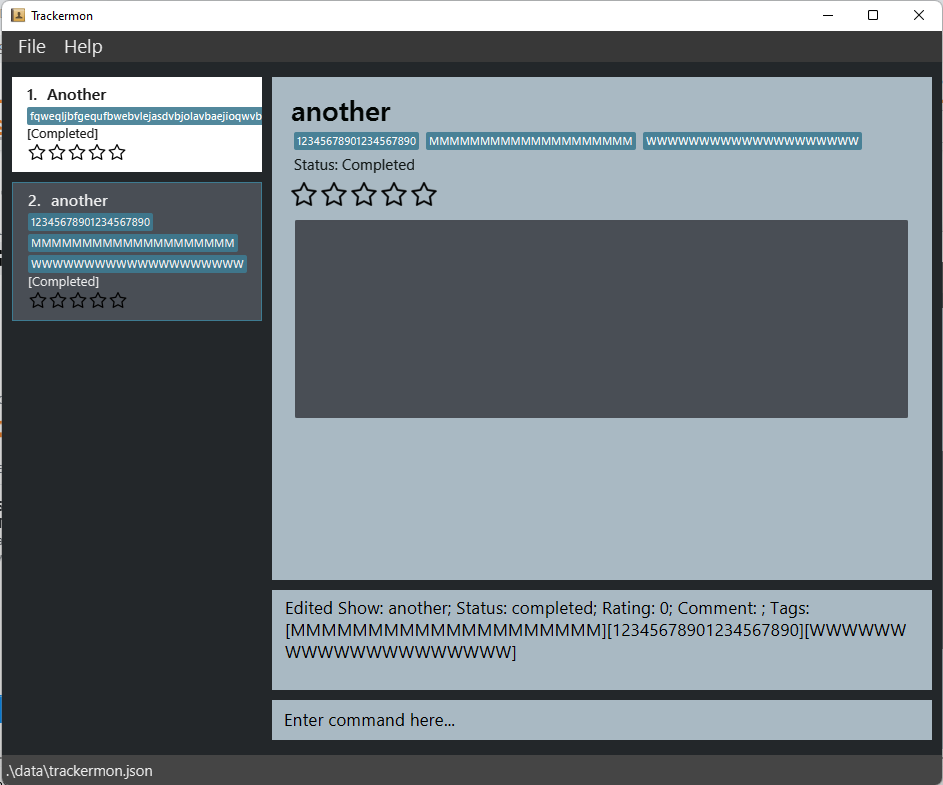The image size is (943, 785).
Task: Click fifth large star in the details panel
Action: (424, 194)
